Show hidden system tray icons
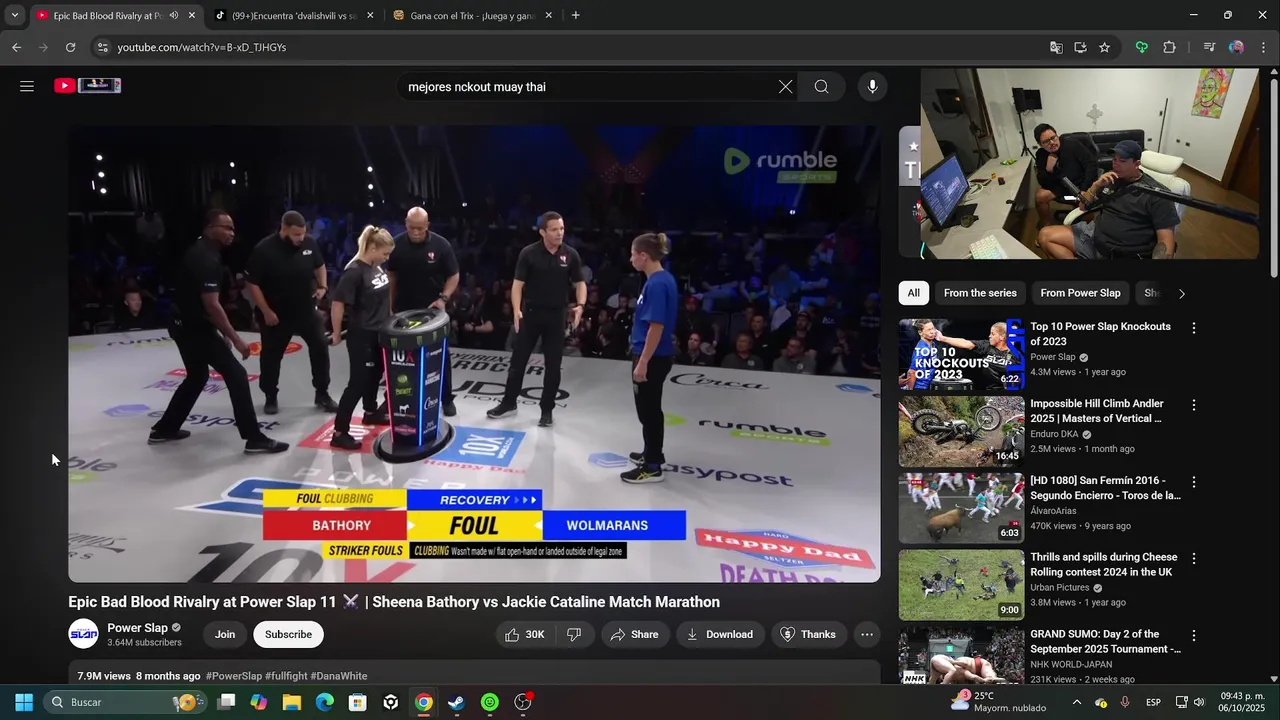Viewport: 1280px width, 720px height. point(1076,702)
